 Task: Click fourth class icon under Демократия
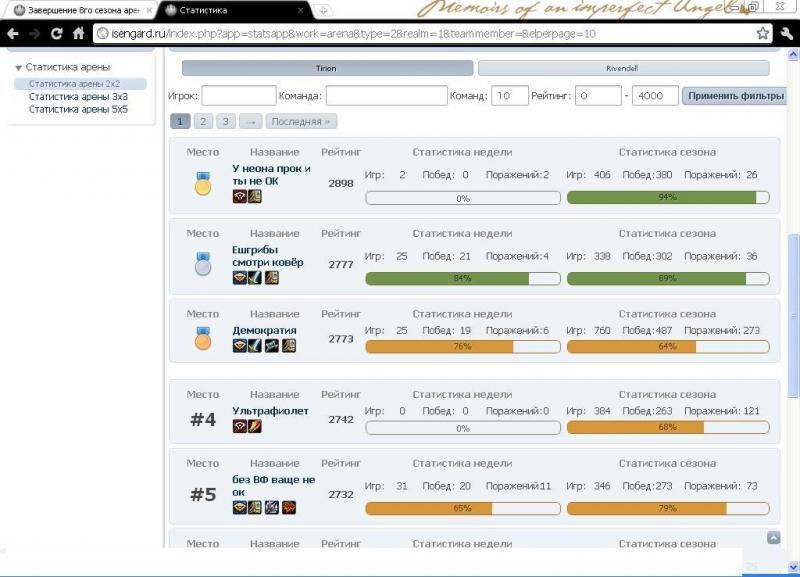[289, 345]
